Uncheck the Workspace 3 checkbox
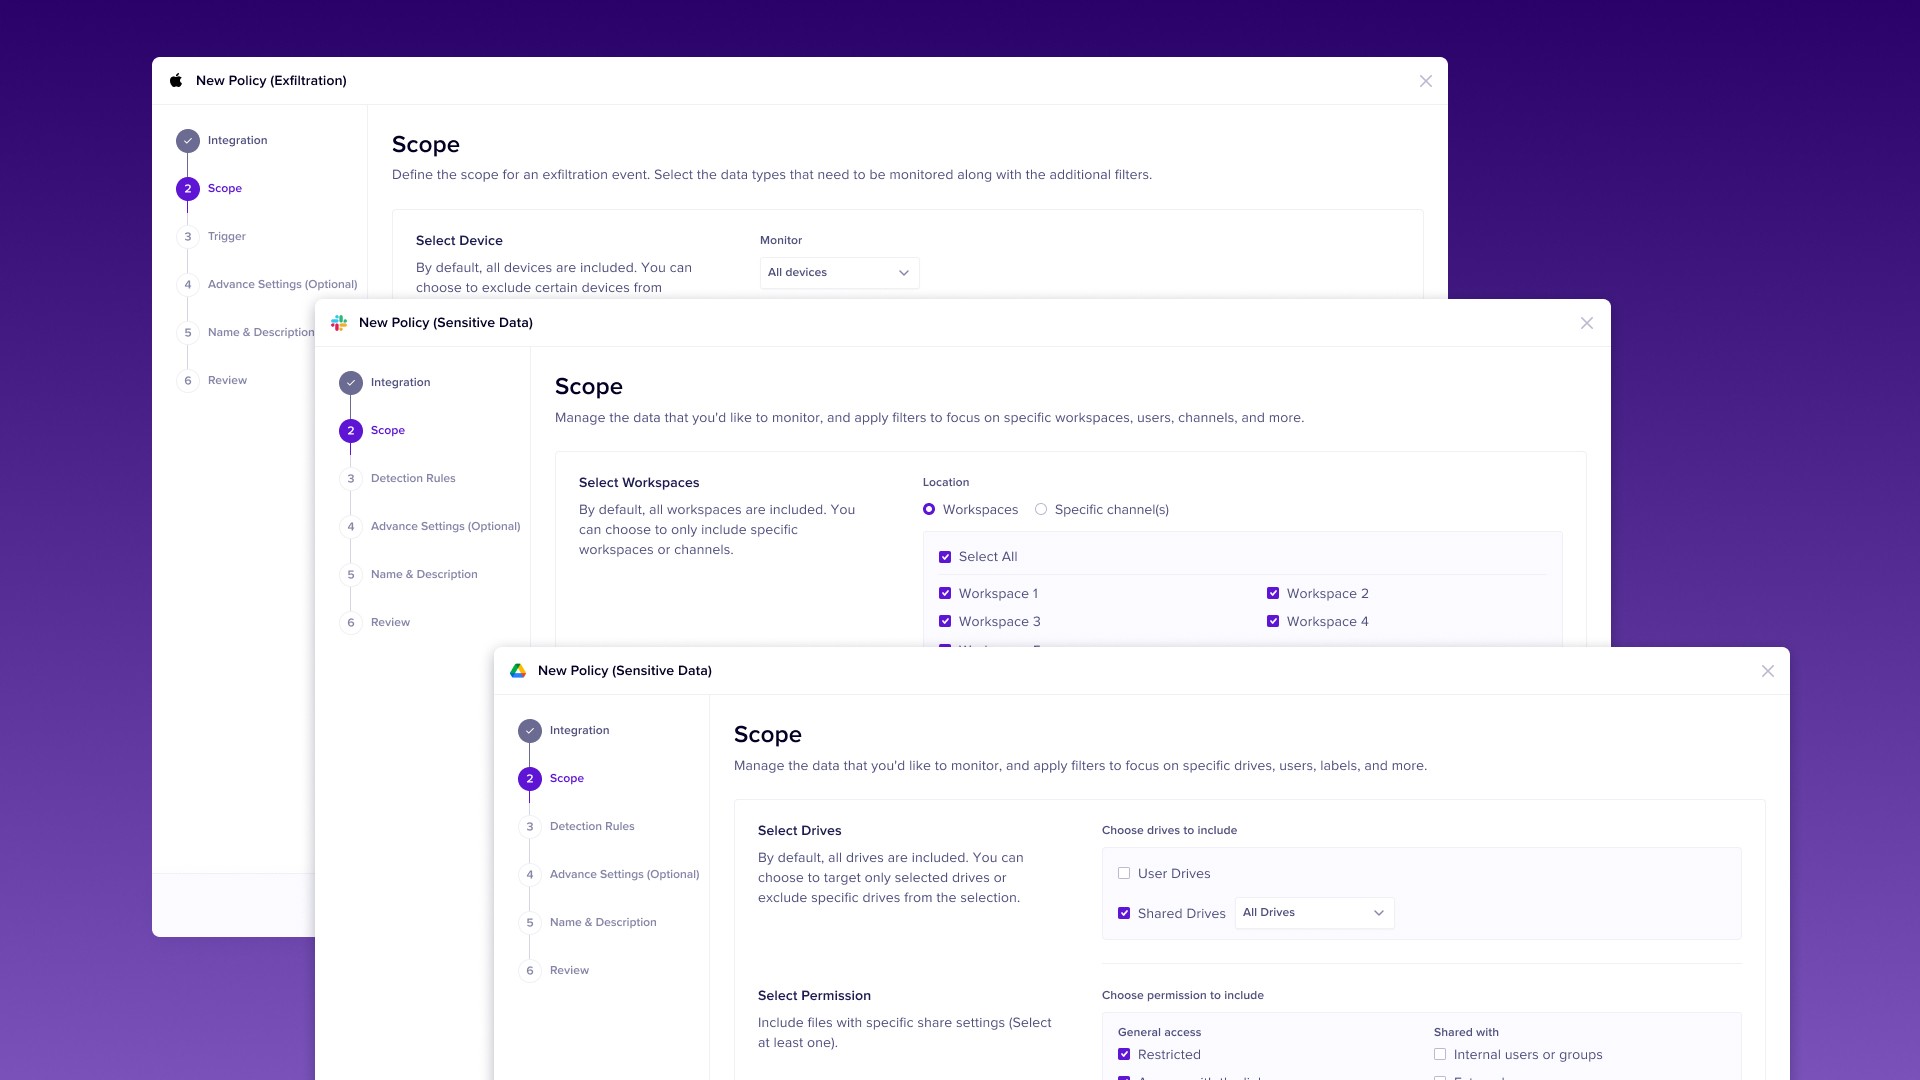Screen dimensions: 1920x1080 point(945,622)
